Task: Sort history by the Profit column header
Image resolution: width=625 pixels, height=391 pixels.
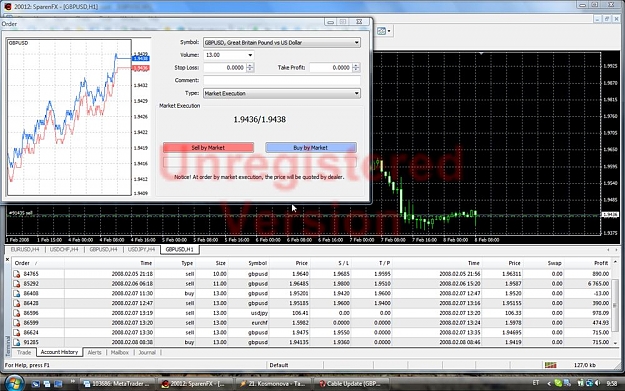Action: click(x=601, y=263)
